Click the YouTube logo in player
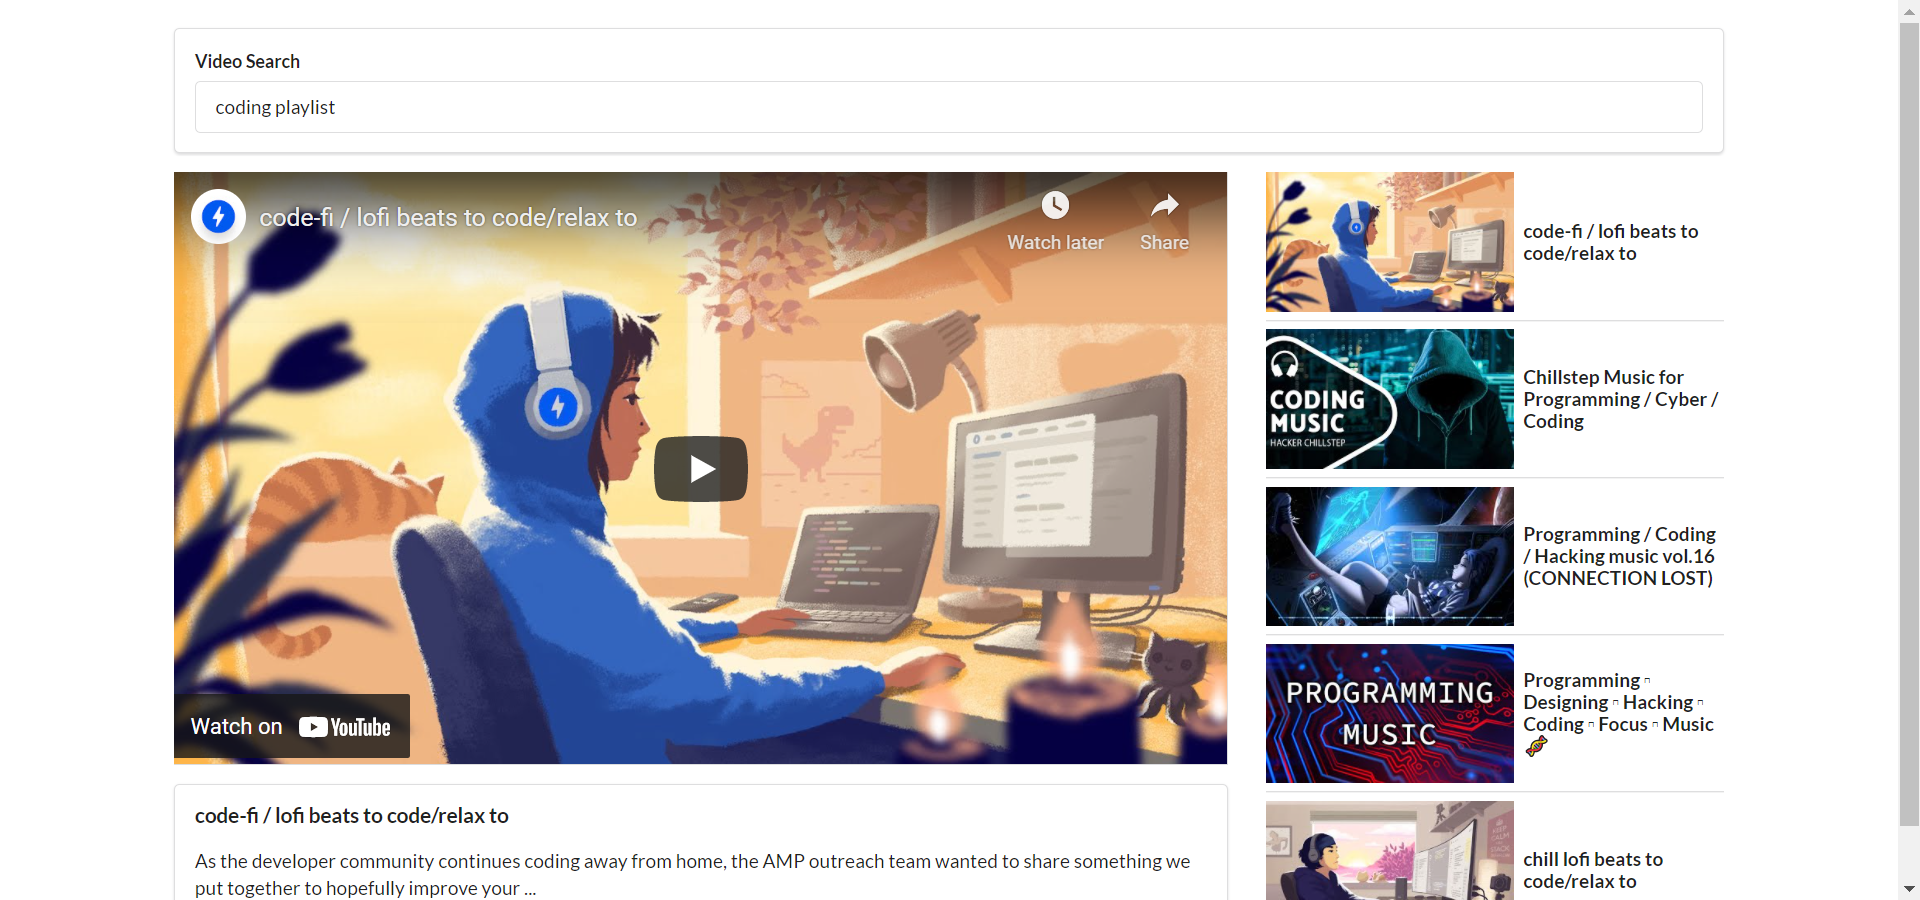This screenshot has height=900, width=1920. [x=345, y=727]
